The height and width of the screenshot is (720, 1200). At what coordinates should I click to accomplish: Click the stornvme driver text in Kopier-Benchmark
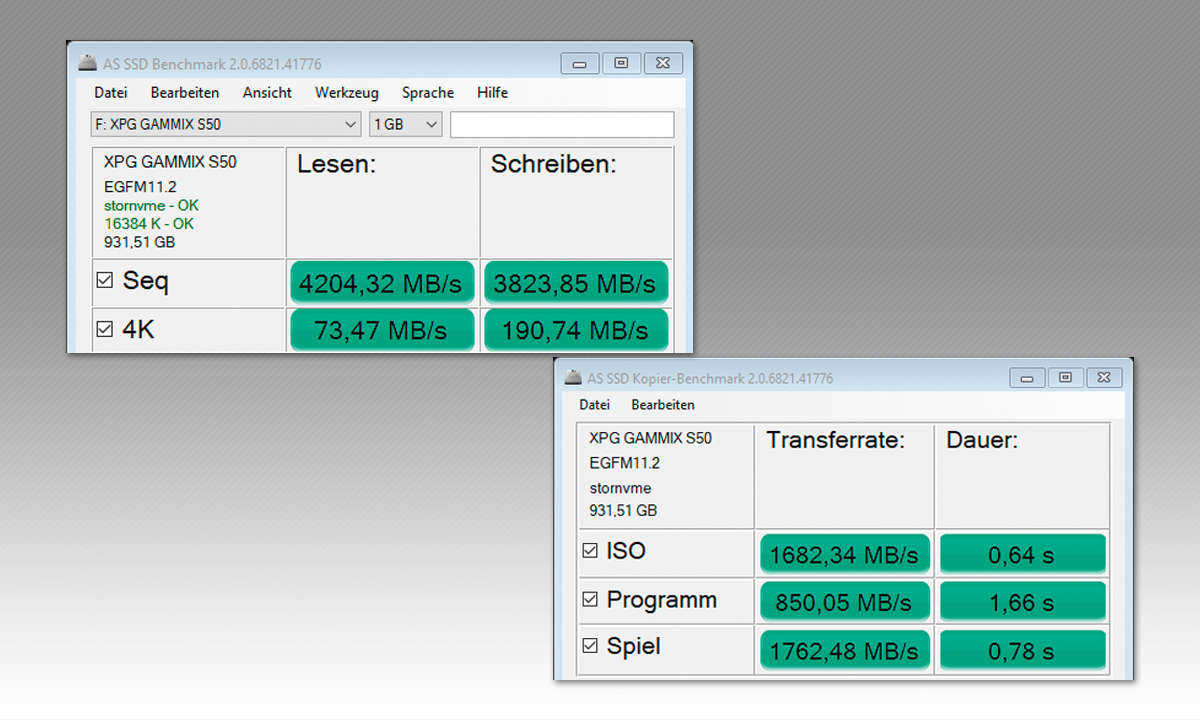[620, 488]
